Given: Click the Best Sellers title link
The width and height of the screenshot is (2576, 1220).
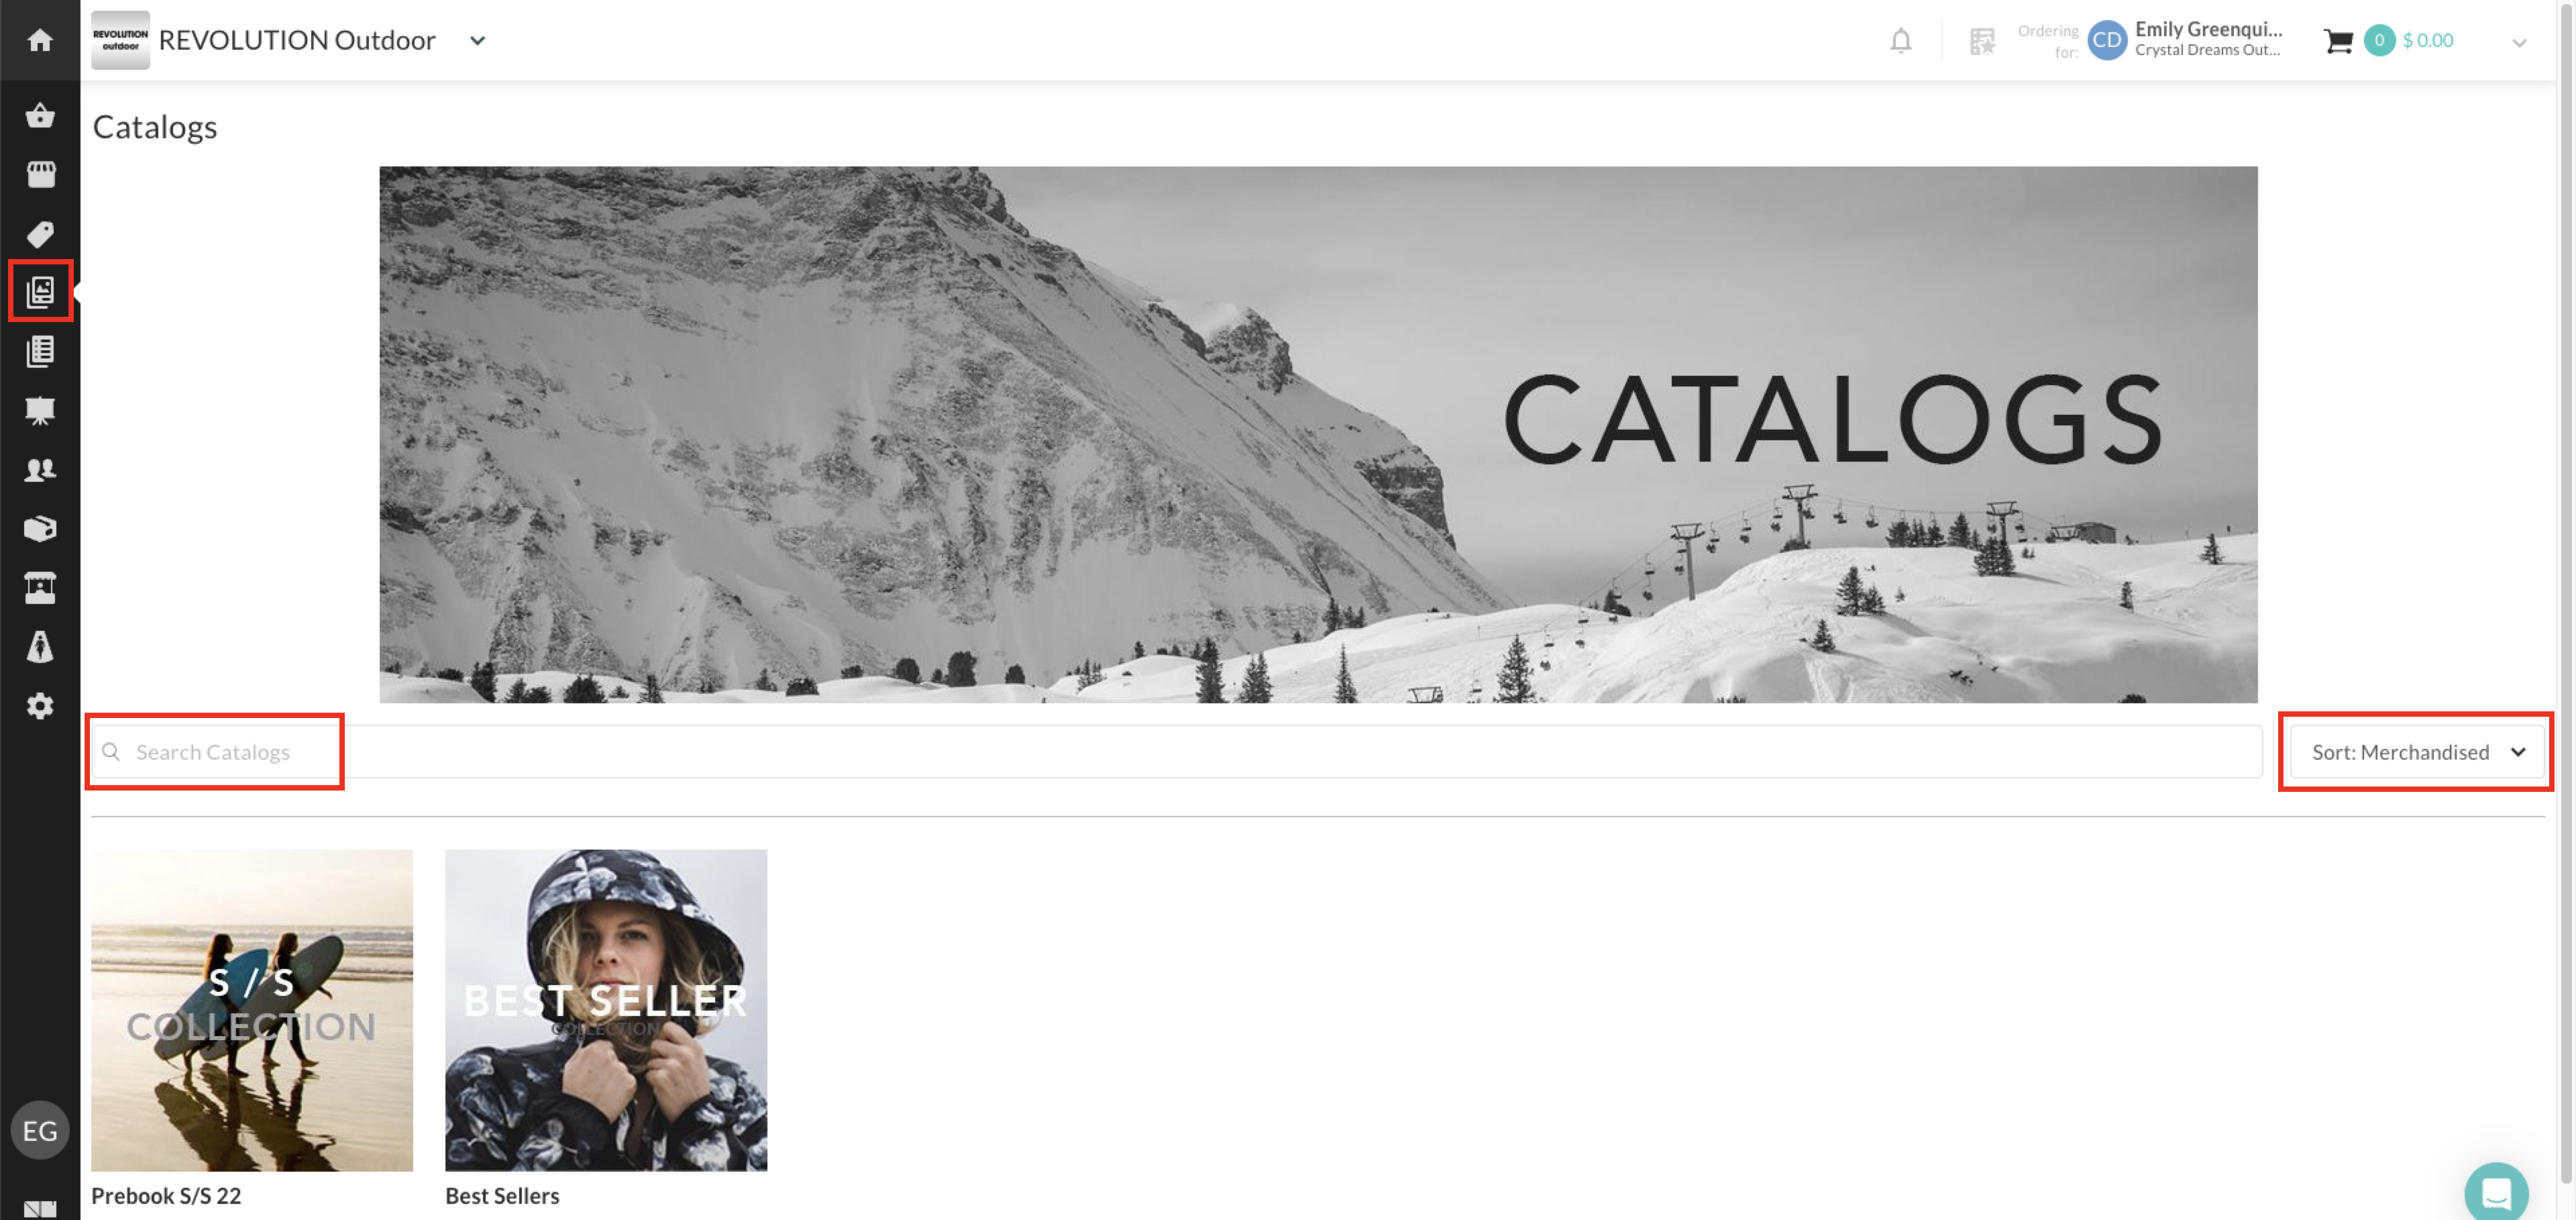Looking at the screenshot, I should tap(502, 1195).
